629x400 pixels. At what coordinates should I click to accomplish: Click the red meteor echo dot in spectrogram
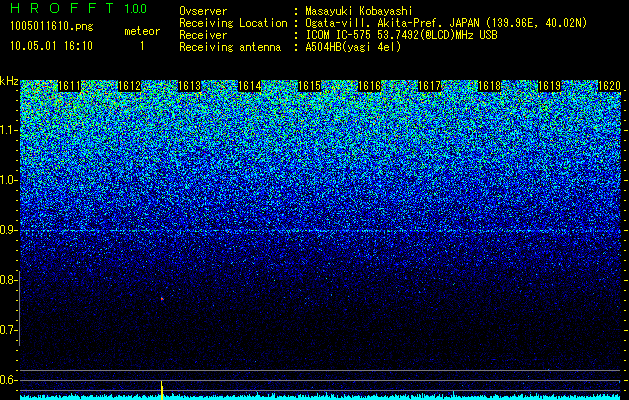point(162,298)
